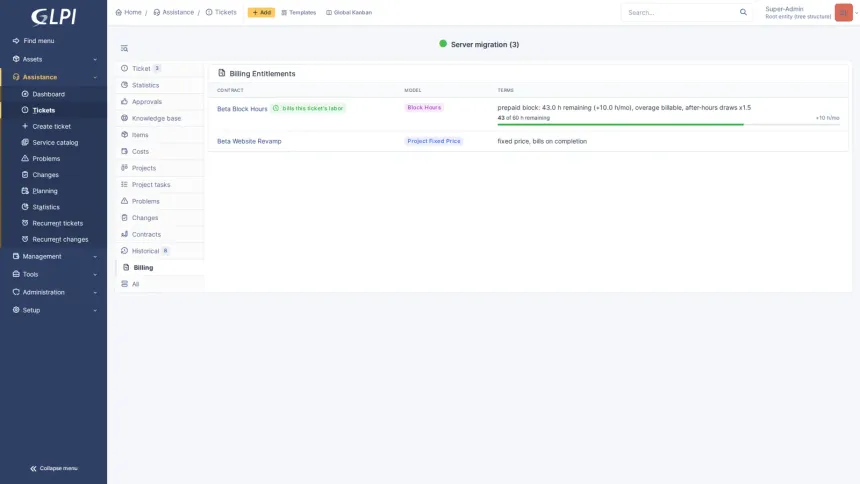Open Templates in the top bar

[x=298, y=12]
